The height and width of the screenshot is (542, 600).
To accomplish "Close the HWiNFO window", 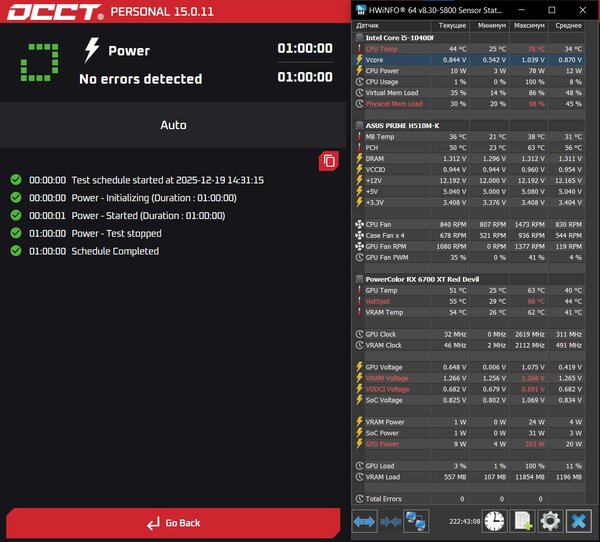I will (x=582, y=10).
